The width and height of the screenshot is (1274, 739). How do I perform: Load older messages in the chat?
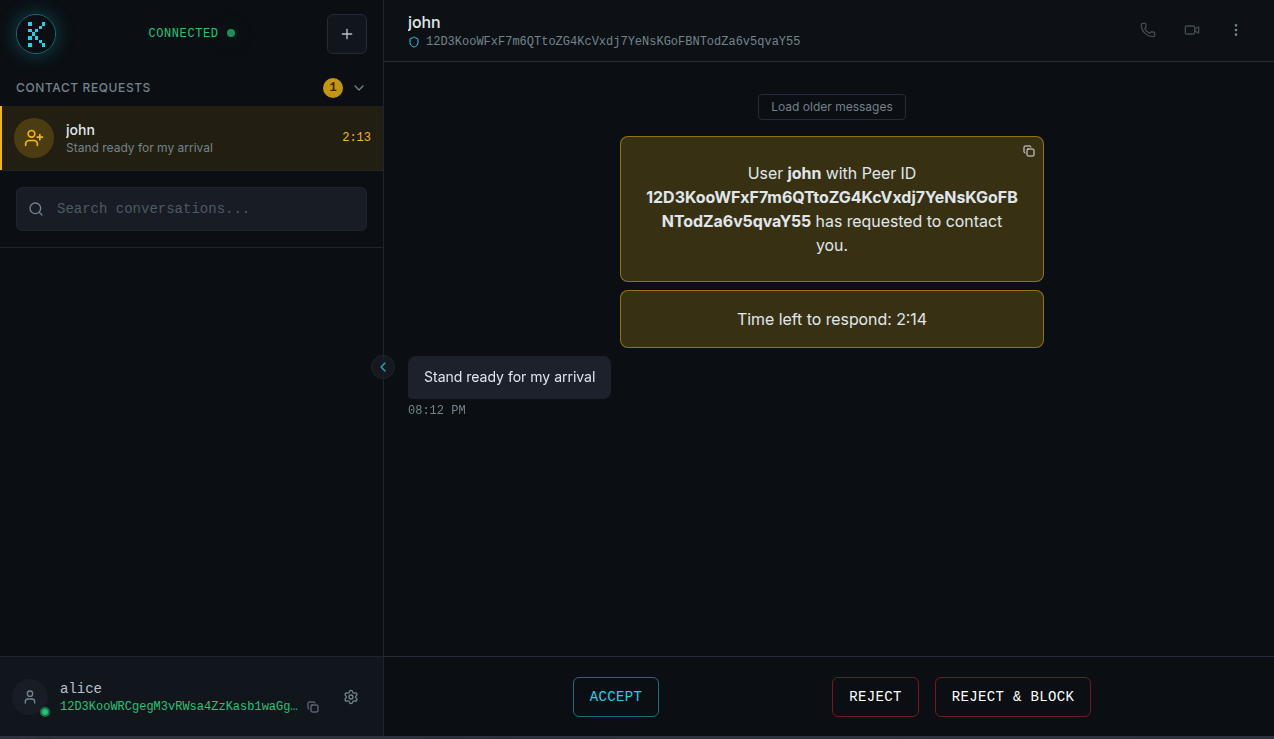tap(831, 107)
